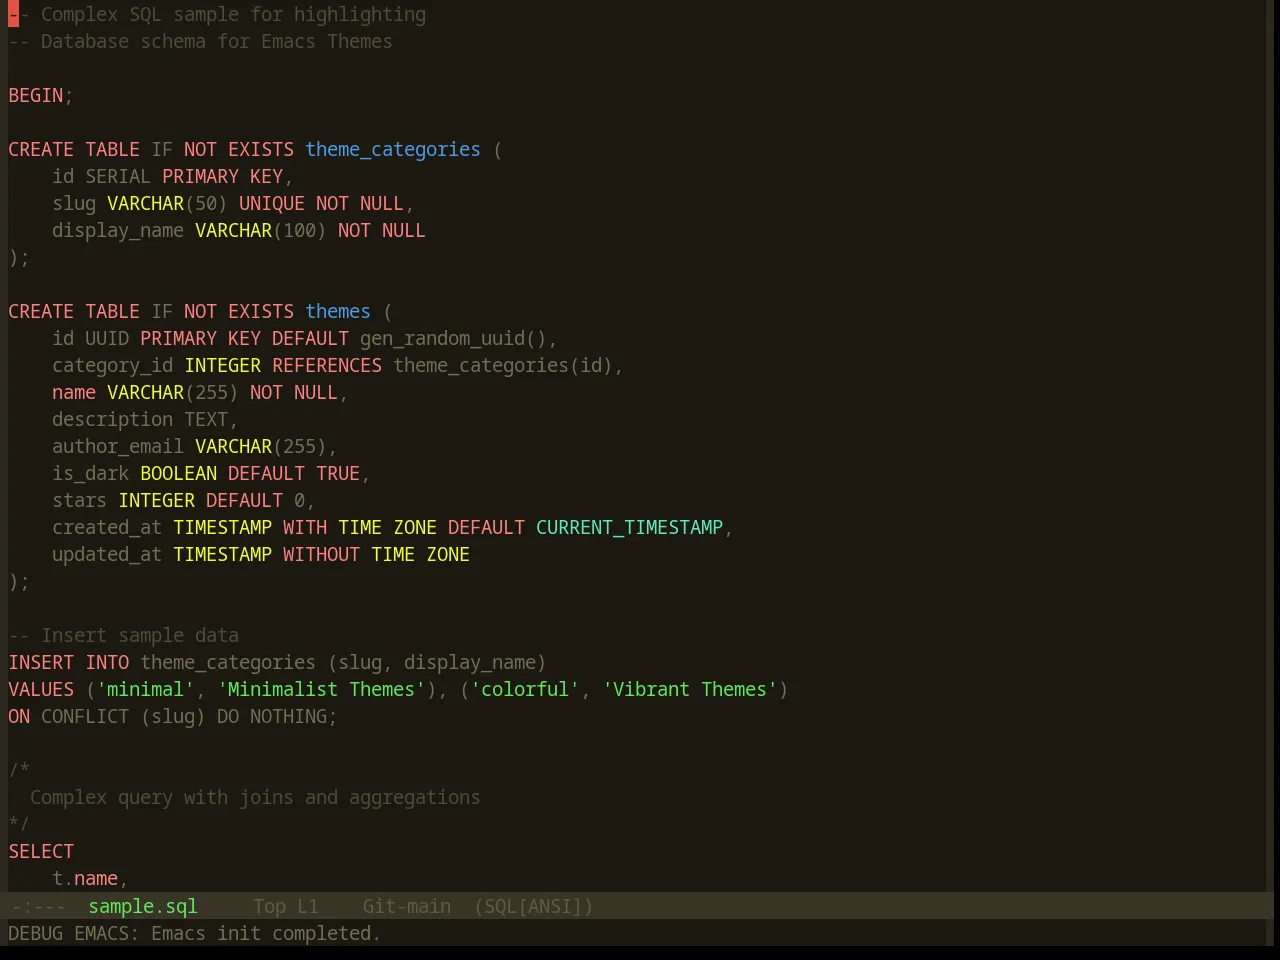Click author_email column name
1280x960 pixels.
tap(118, 446)
